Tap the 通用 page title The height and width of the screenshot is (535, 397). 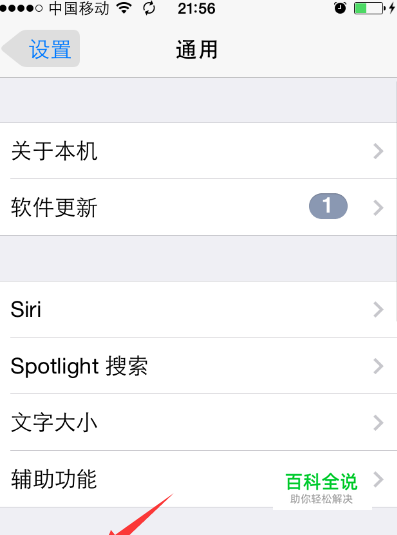click(197, 49)
